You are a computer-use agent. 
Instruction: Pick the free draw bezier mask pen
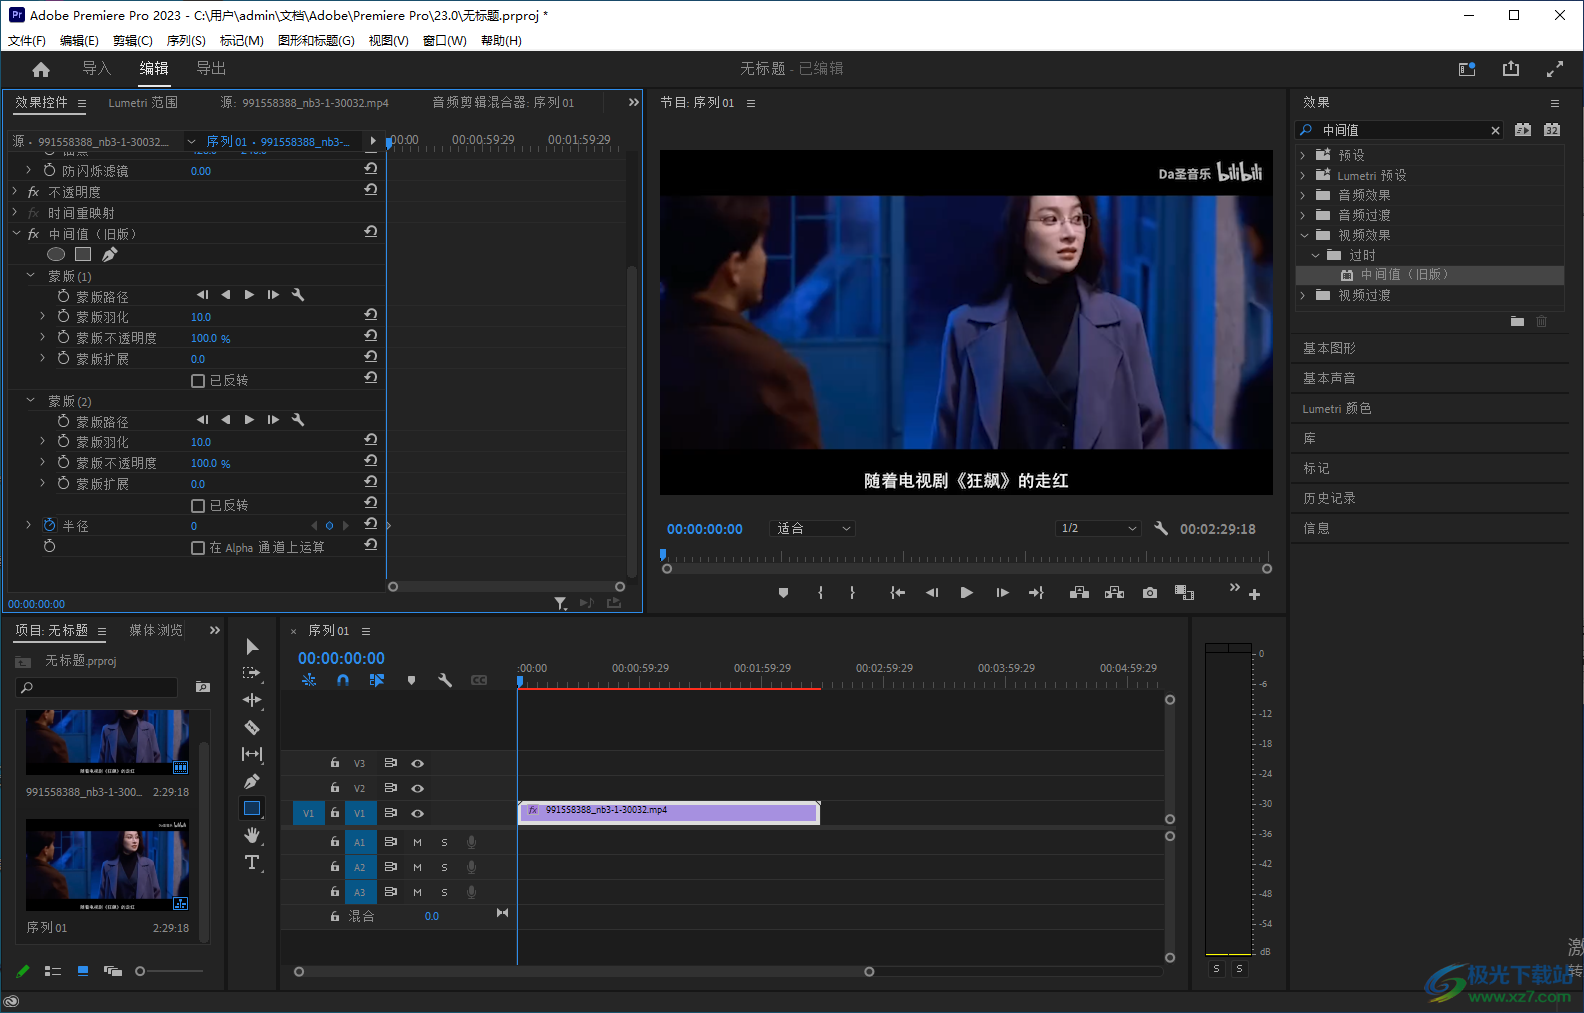click(x=110, y=254)
